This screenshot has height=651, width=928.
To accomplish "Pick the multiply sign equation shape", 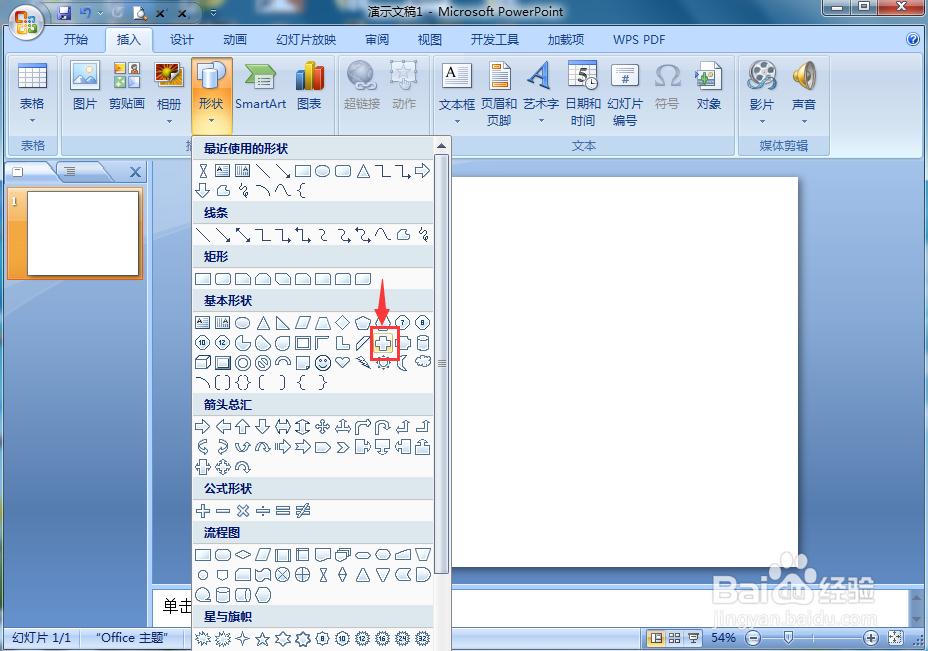I will pos(243,511).
